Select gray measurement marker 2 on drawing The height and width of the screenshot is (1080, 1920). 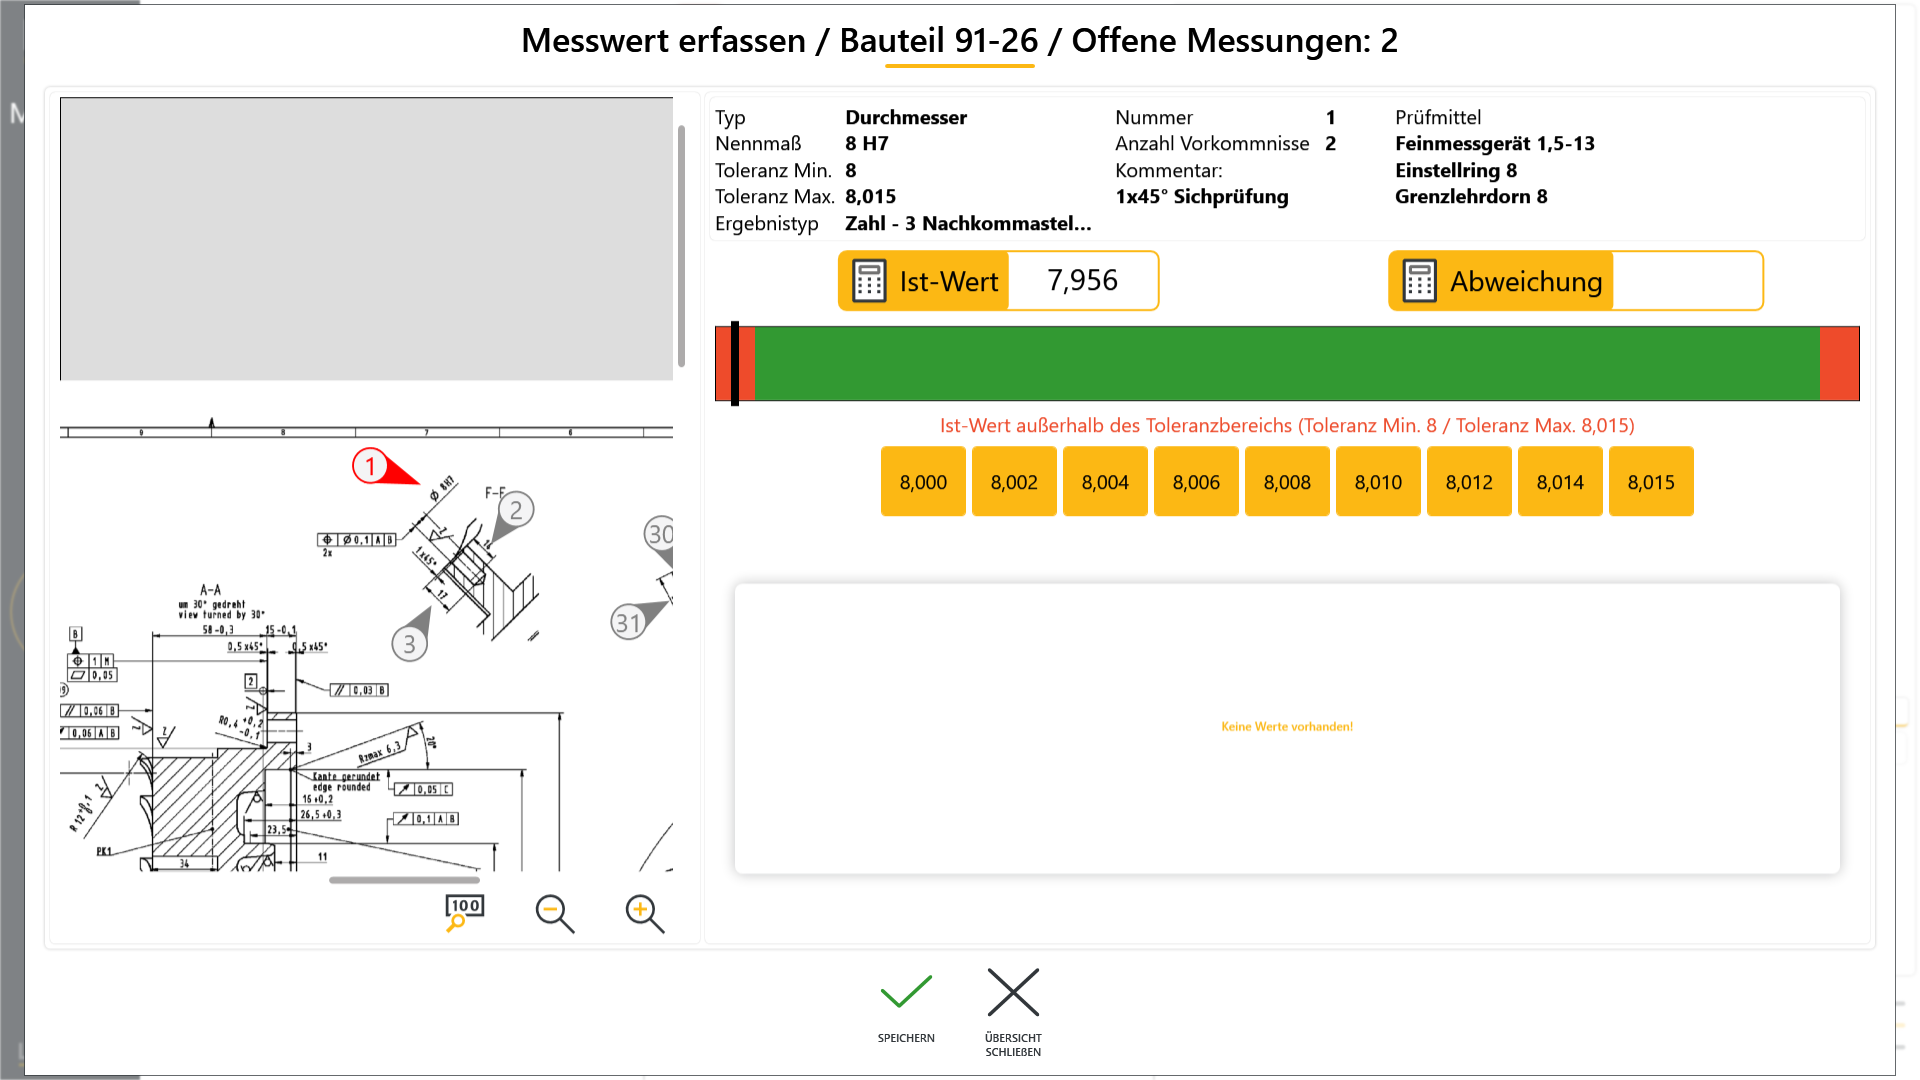(x=516, y=510)
